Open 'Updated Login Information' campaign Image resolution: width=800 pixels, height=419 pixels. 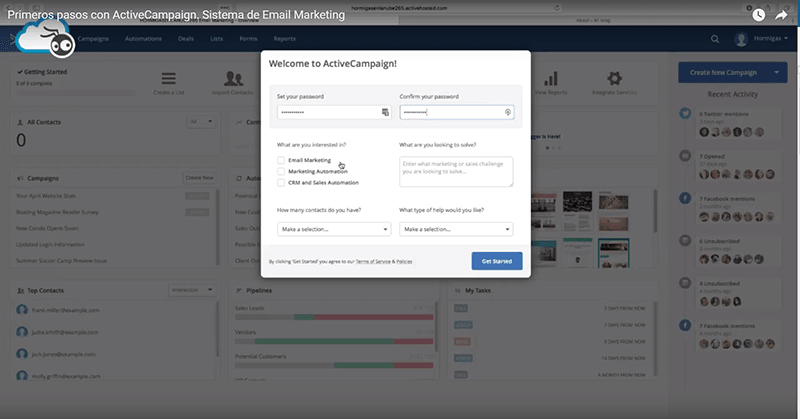(50, 245)
